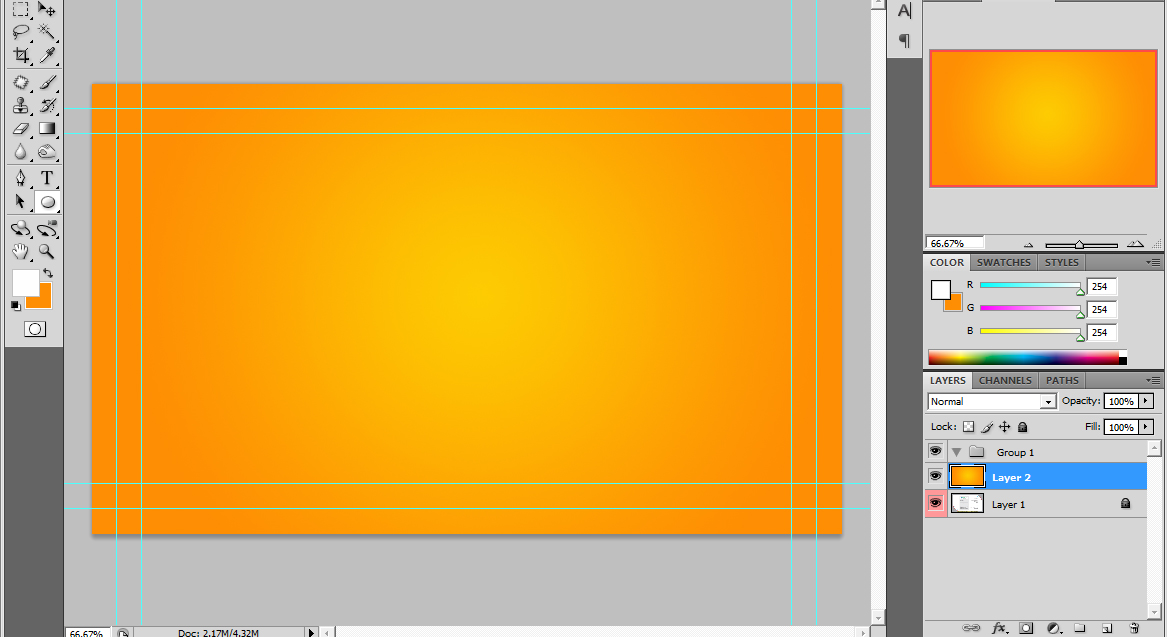Zoom out in Navigator panel

[1029, 245]
